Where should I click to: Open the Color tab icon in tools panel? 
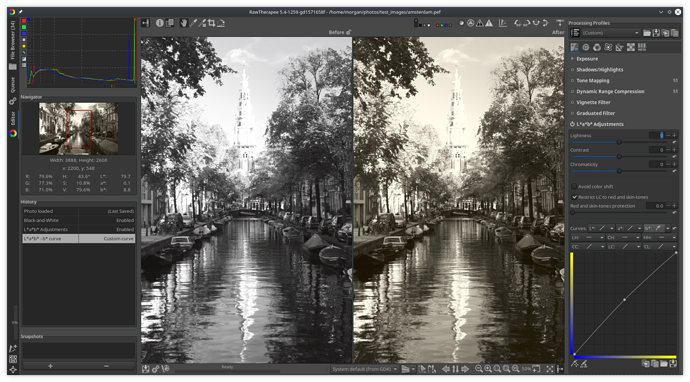597,47
